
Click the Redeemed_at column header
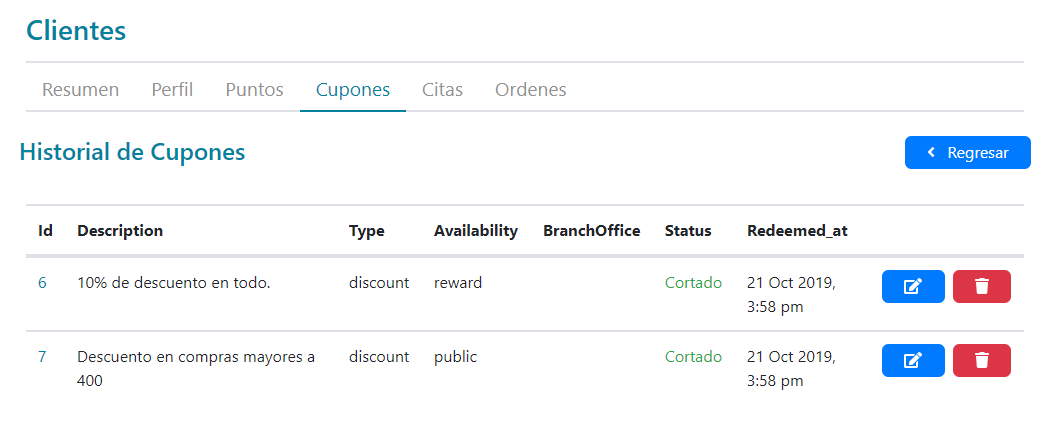[x=797, y=231]
